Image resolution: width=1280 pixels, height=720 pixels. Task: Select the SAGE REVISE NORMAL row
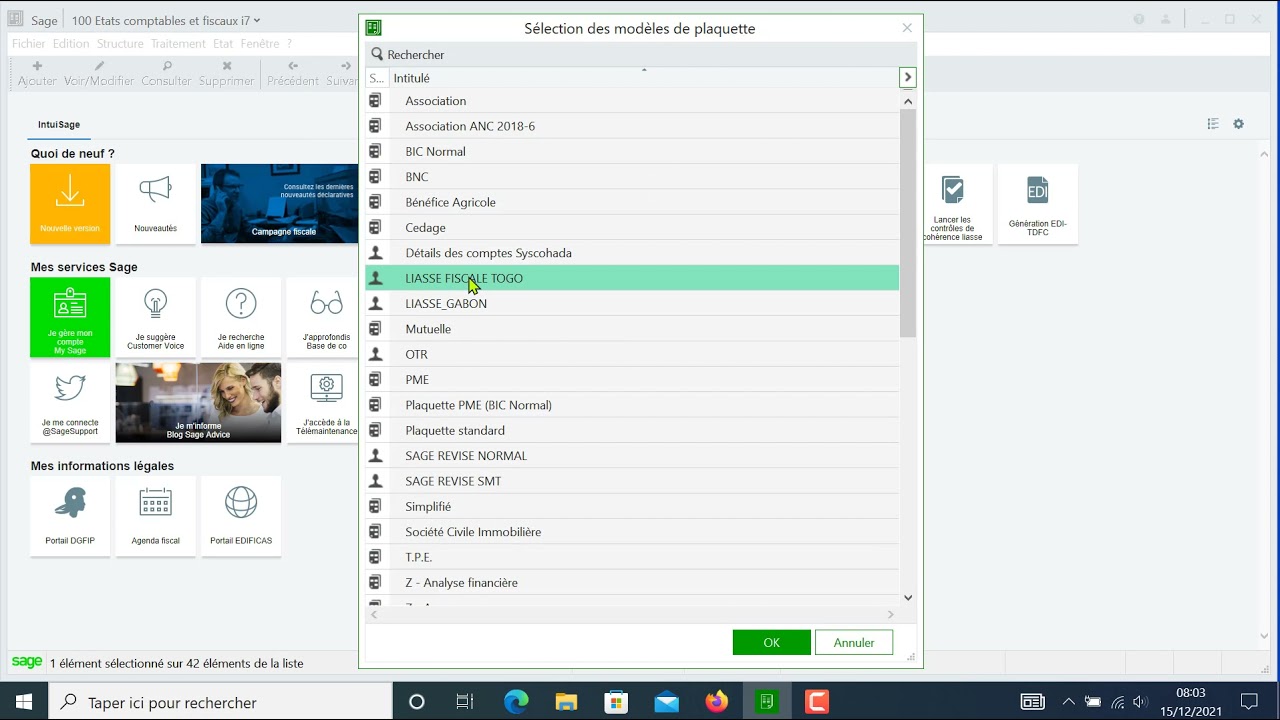point(632,456)
